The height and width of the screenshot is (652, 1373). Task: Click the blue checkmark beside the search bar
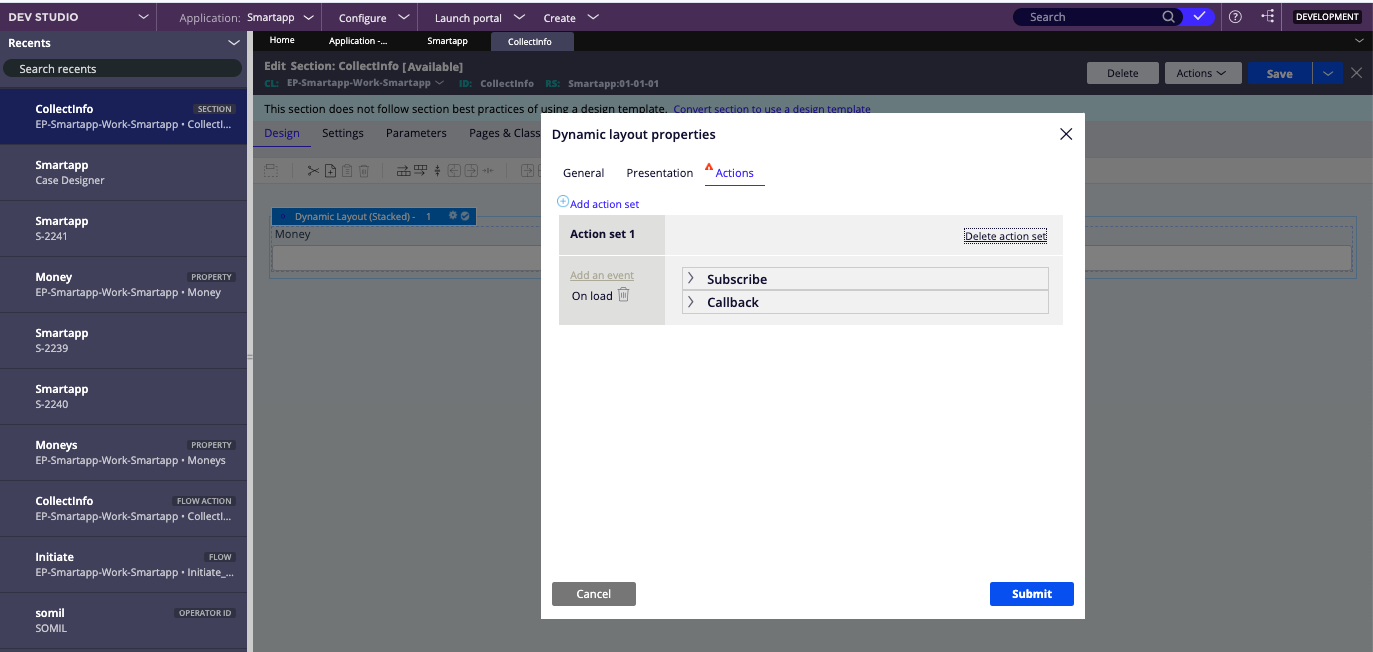tap(1199, 17)
